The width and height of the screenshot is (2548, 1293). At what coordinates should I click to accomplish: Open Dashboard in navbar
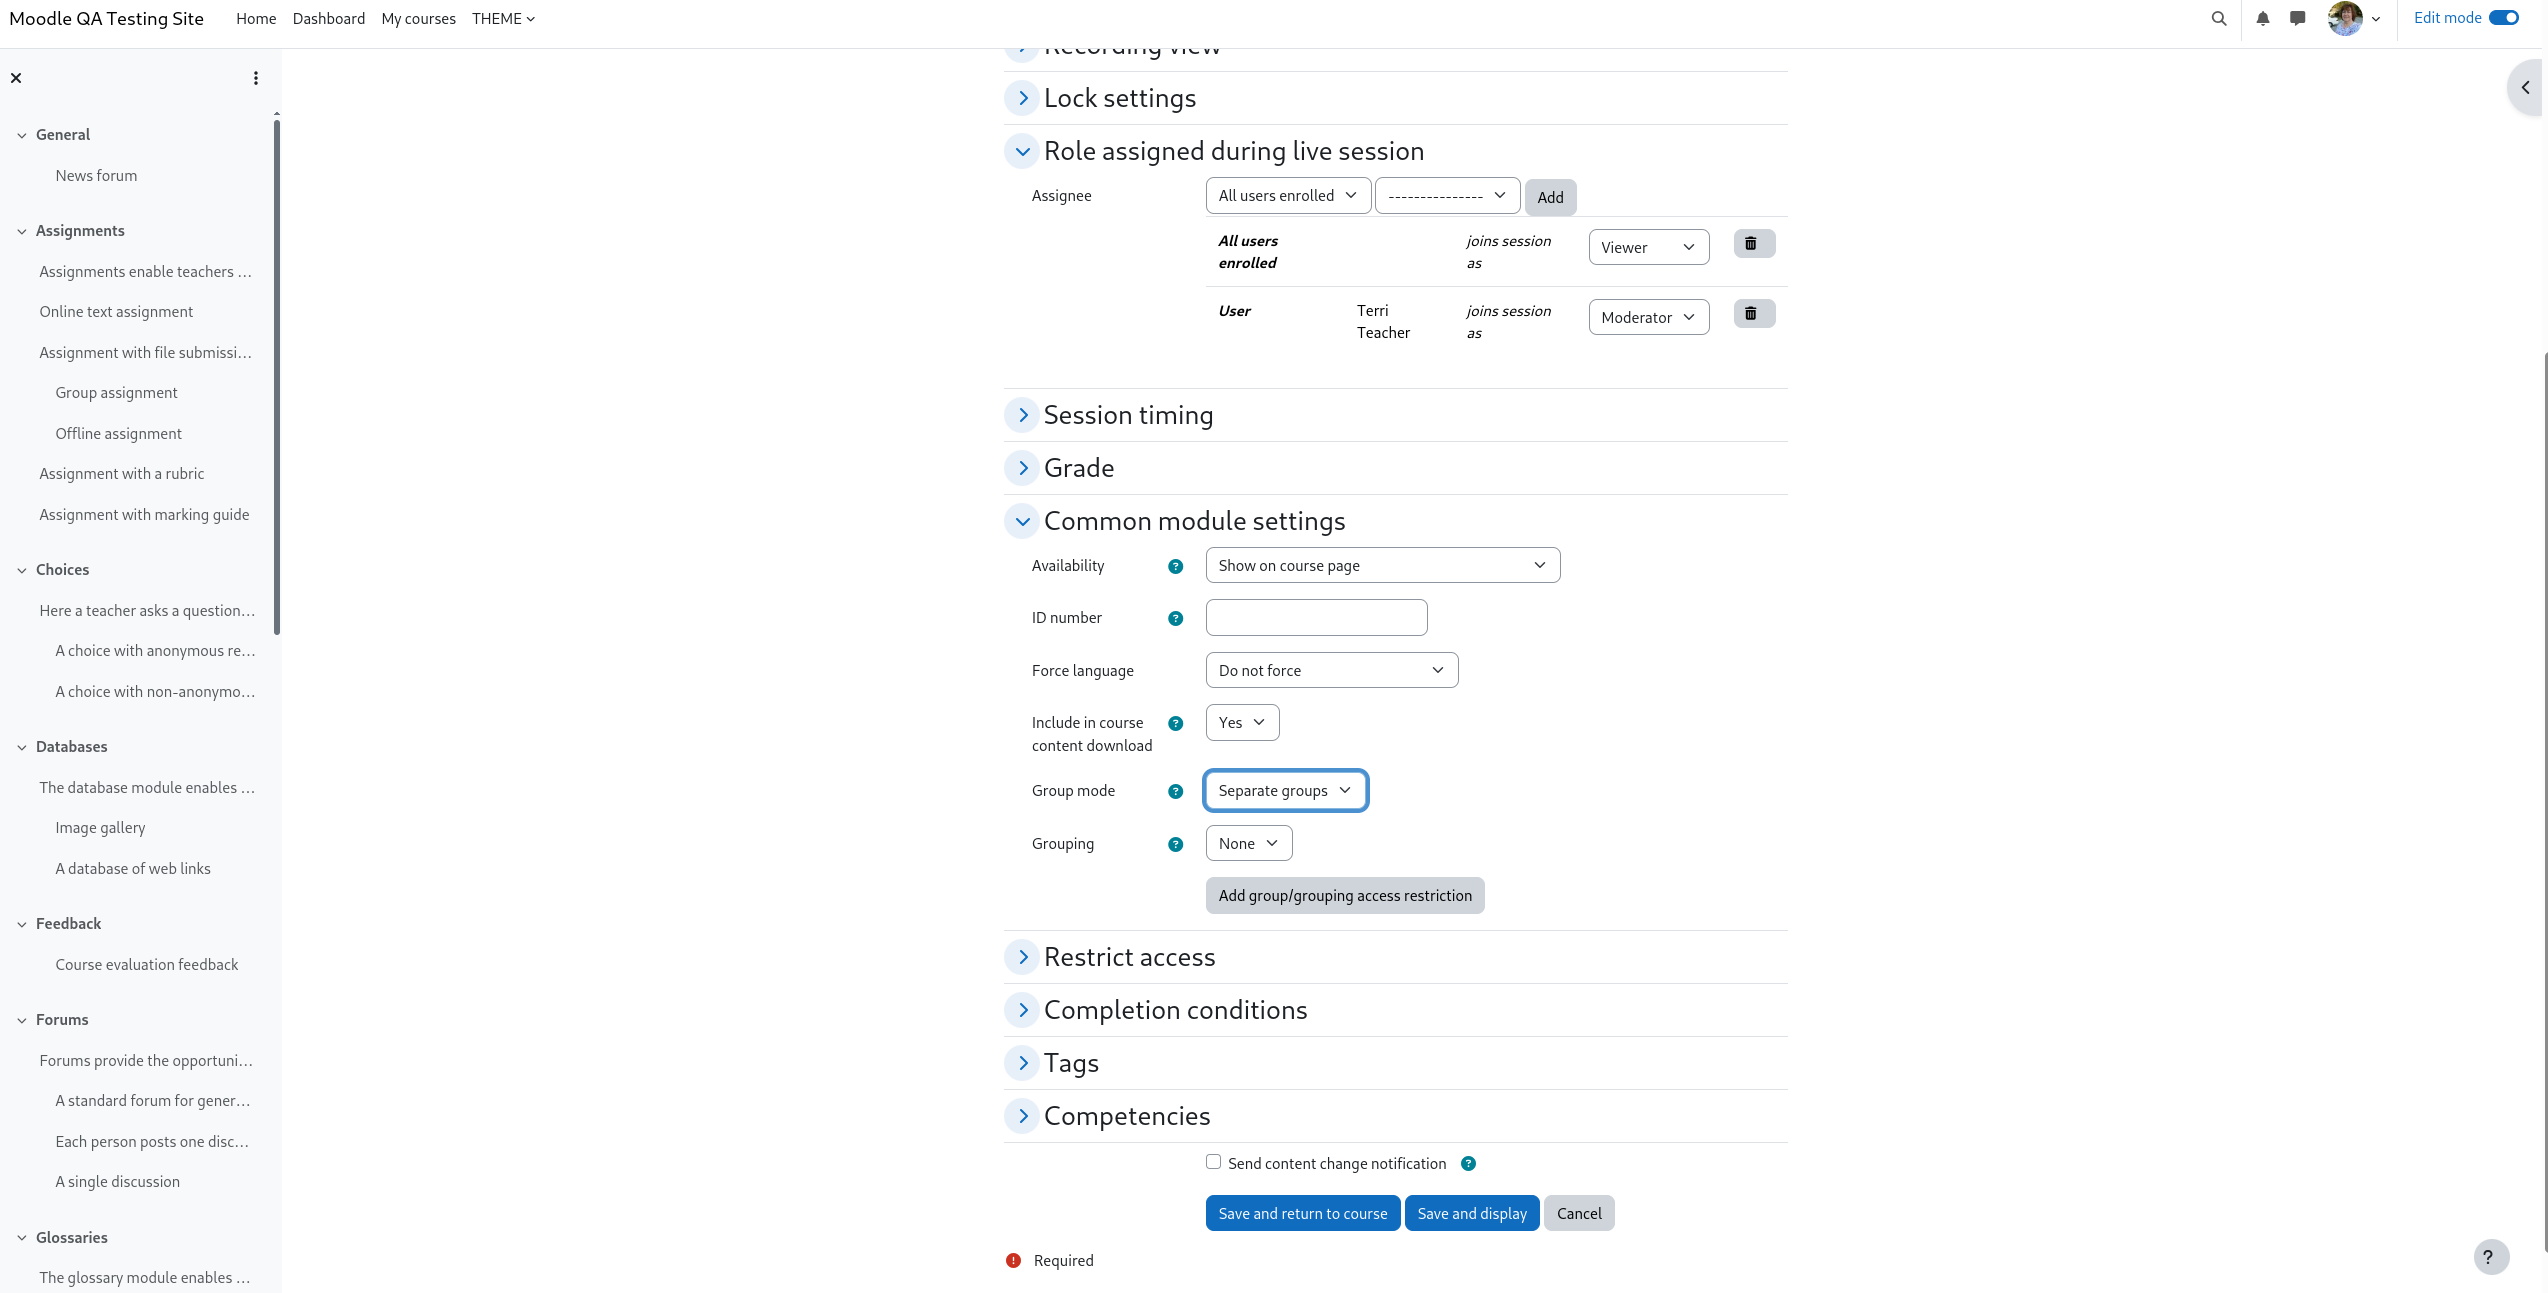(x=329, y=19)
